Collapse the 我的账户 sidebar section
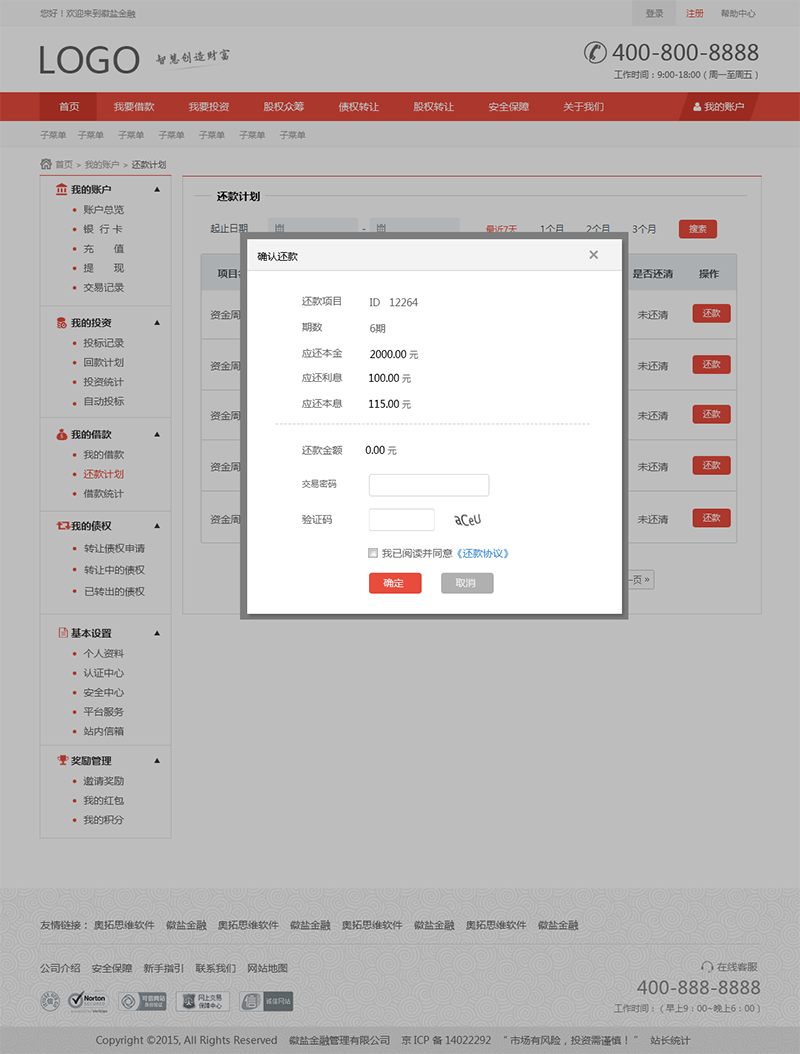 coord(157,189)
